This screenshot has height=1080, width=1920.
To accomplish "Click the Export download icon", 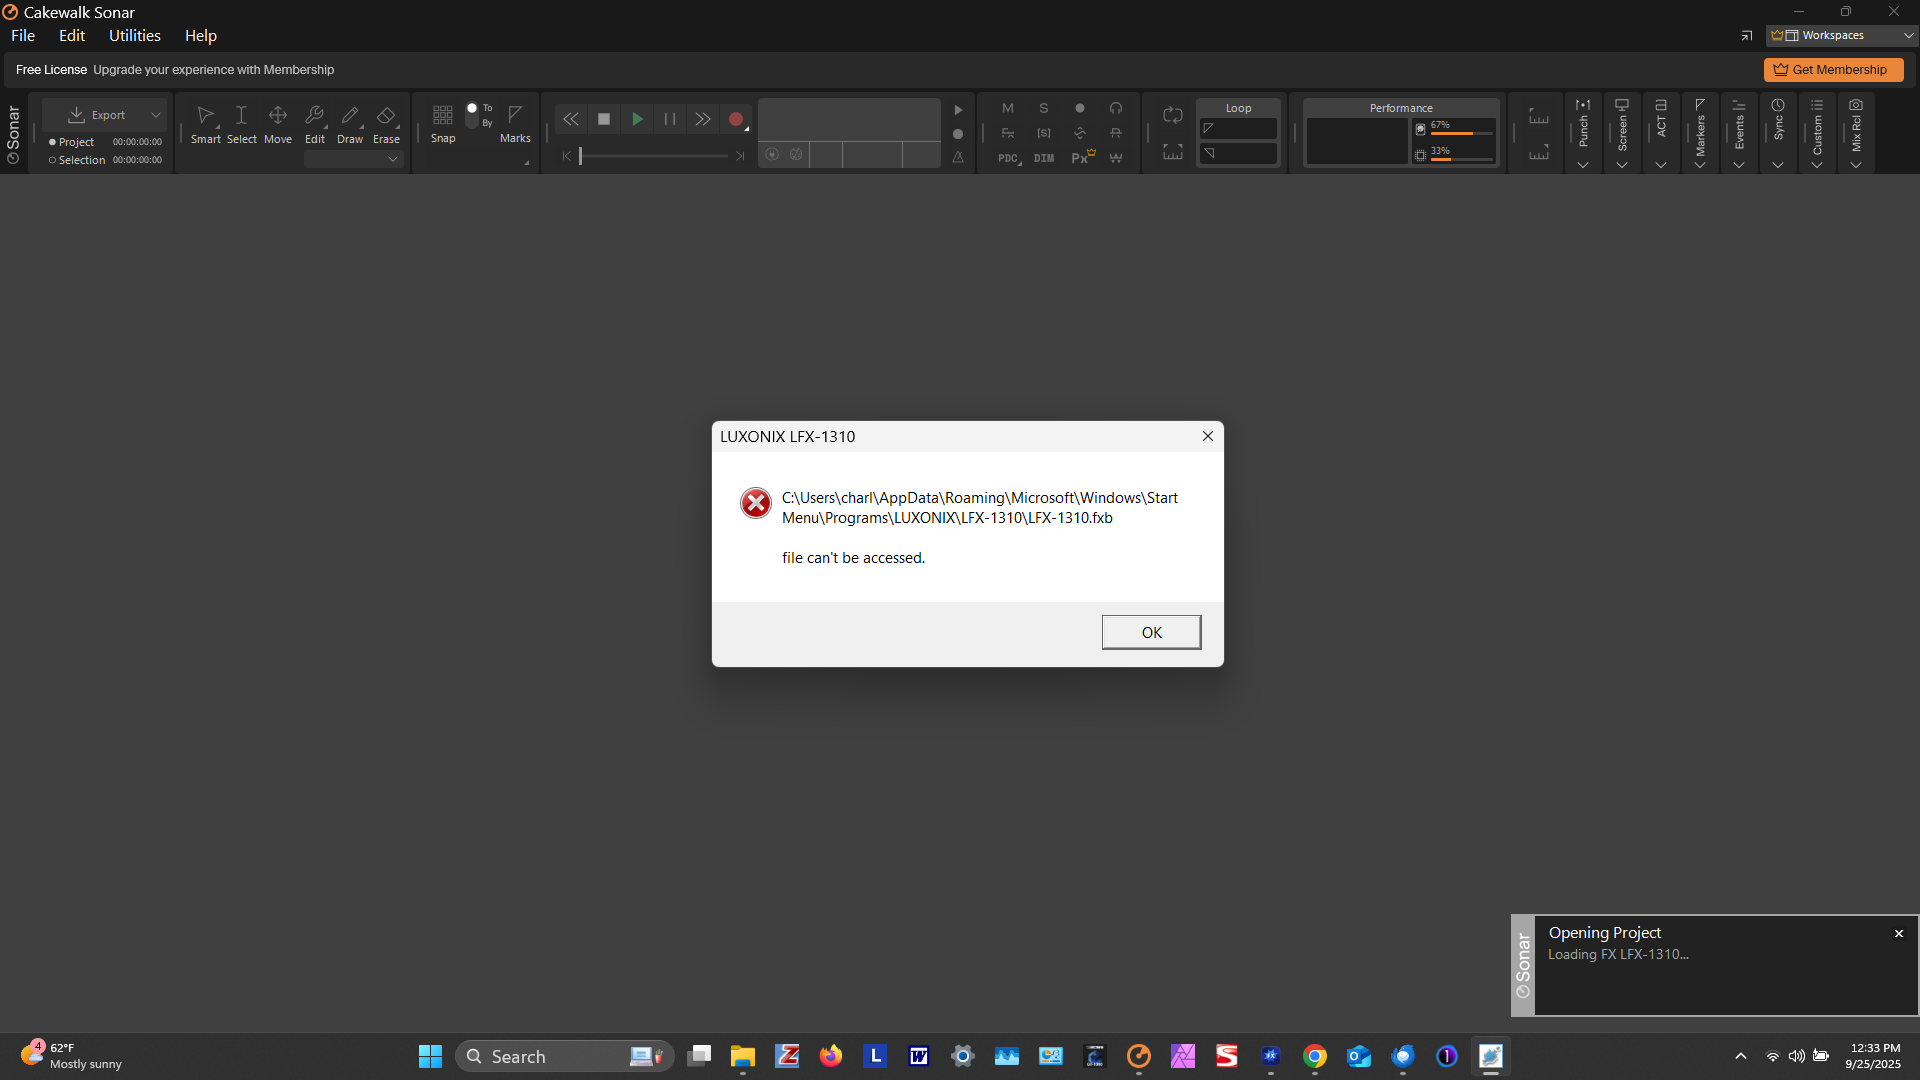I will (x=76, y=115).
